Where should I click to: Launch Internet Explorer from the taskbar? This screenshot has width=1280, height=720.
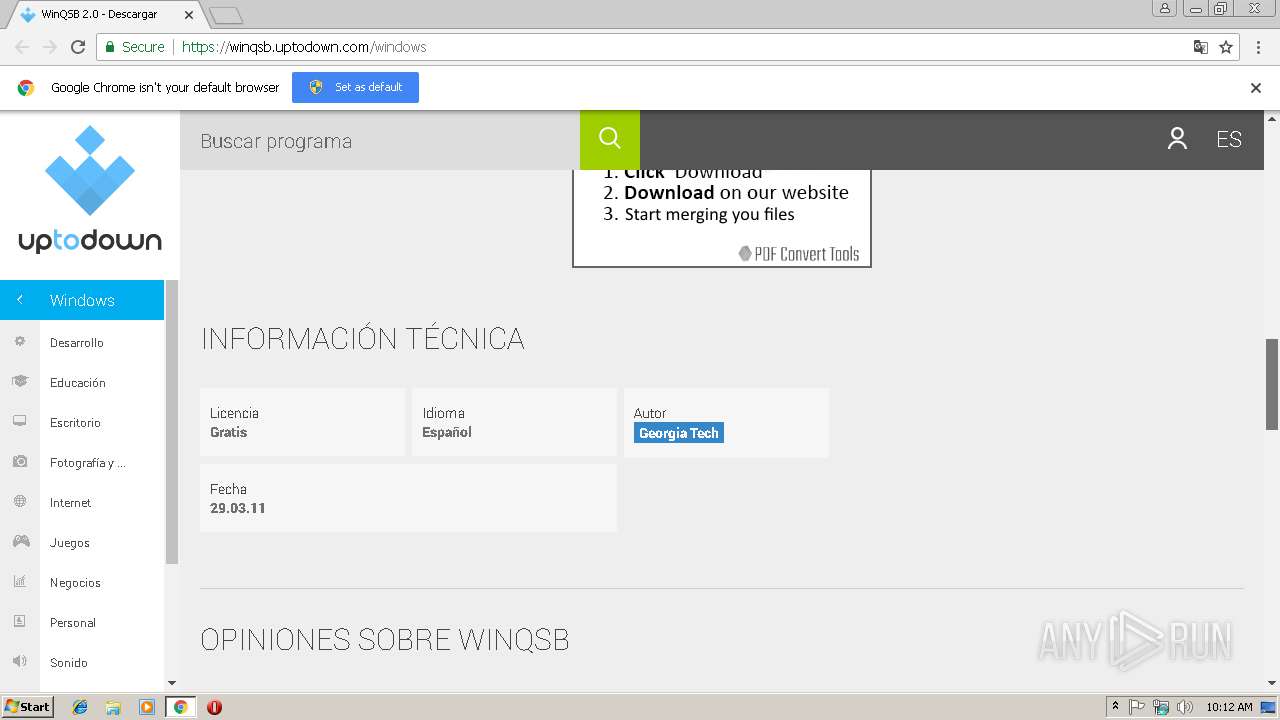coord(80,707)
